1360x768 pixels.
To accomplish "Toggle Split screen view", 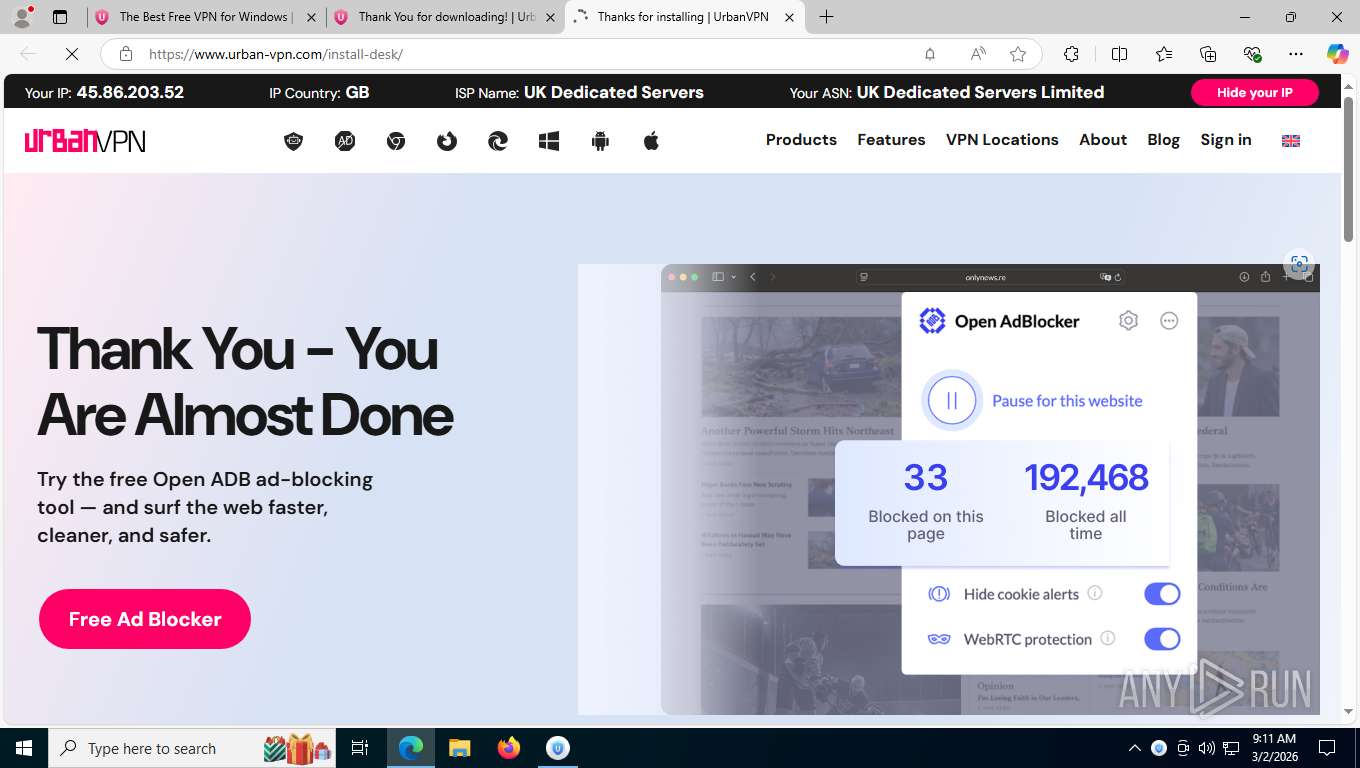I will [x=1120, y=54].
